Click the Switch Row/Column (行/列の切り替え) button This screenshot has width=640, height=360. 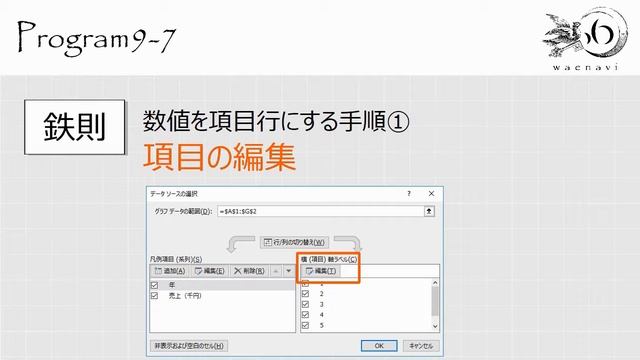click(294, 242)
